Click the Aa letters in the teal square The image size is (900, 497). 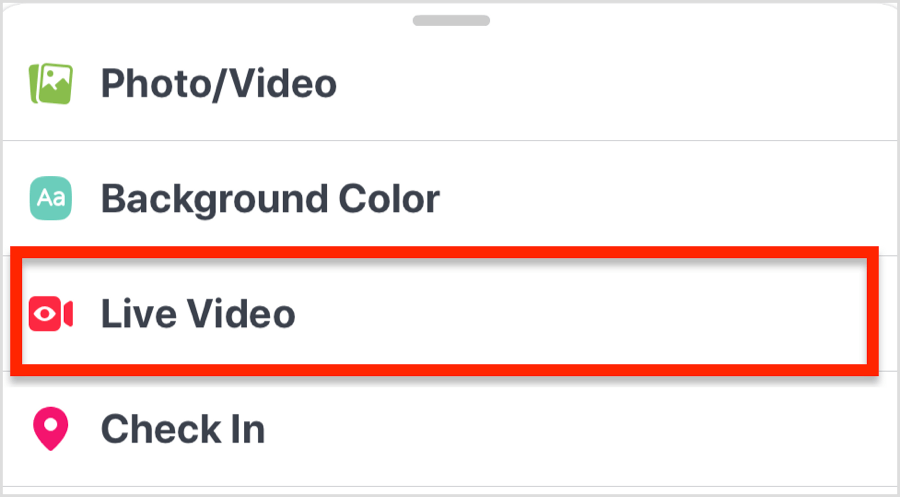(x=51, y=199)
